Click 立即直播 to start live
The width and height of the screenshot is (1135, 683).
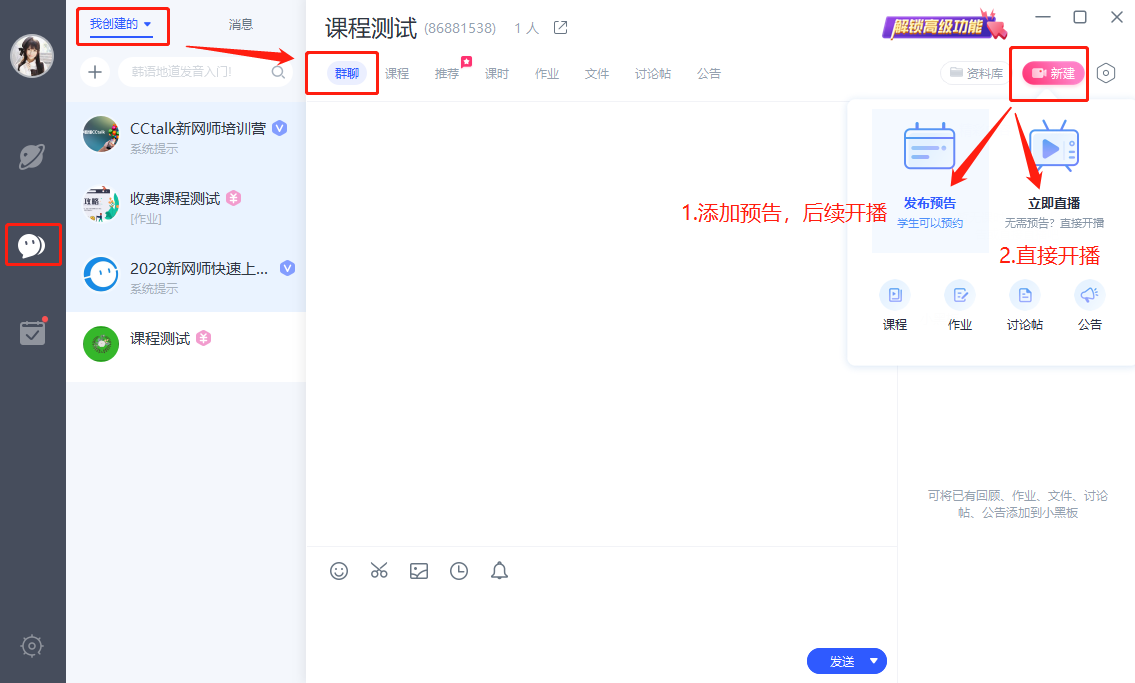1054,180
